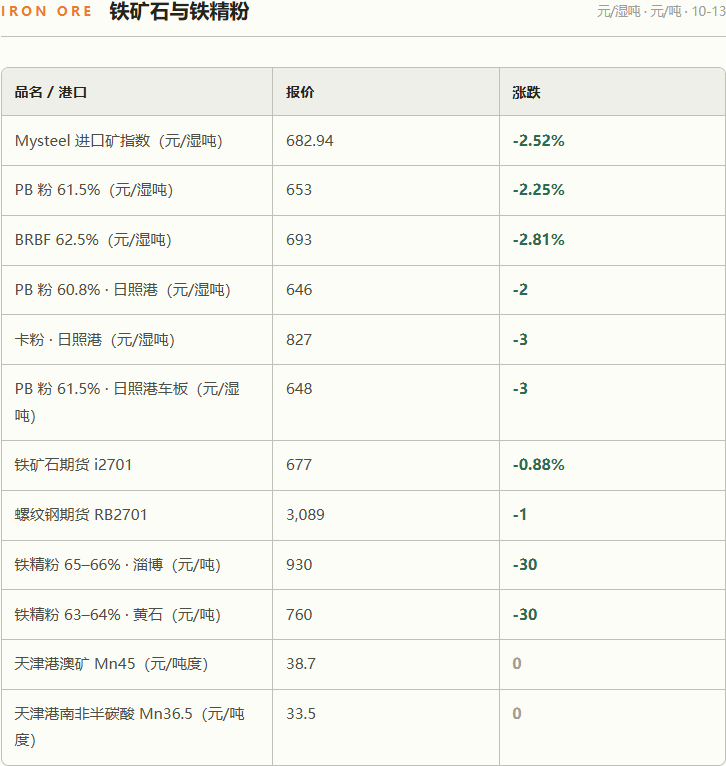Click the price value 682.94
Screen dimensions: 726x766
click(310, 141)
